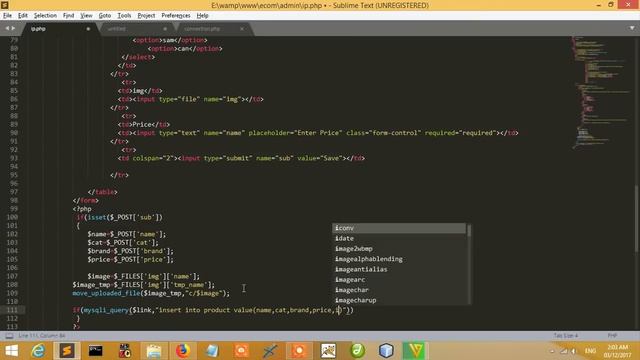Pick imageantialias from suggestions
The image size is (640, 360).
[x=399, y=269]
